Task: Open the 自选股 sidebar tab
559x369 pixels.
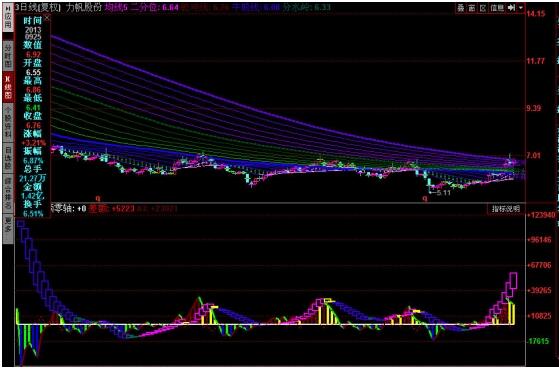Action: [x=7, y=159]
